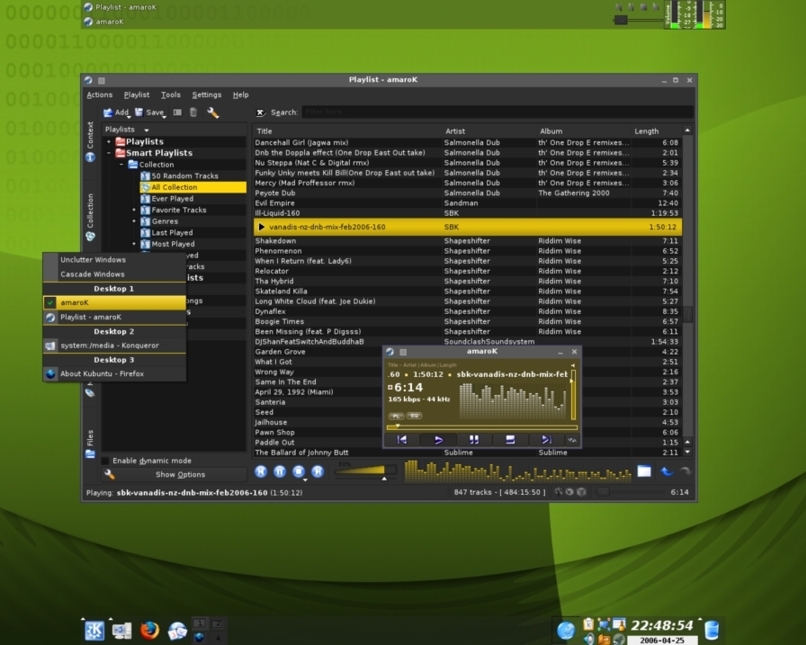Click next track button in main amaroK toolbar
Viewport: 806px width, 645px height.
318,471
